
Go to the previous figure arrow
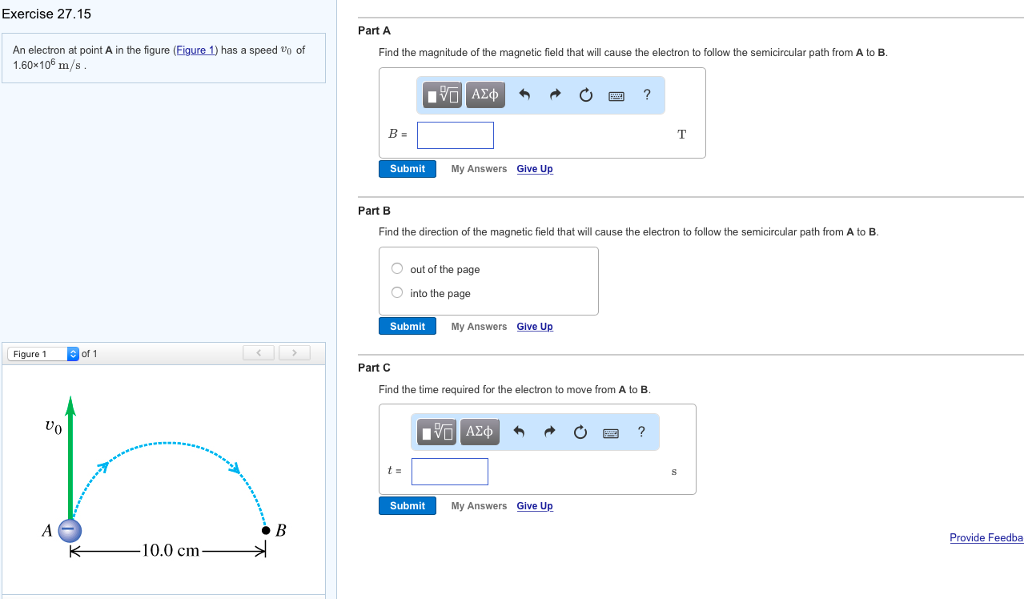258,353
